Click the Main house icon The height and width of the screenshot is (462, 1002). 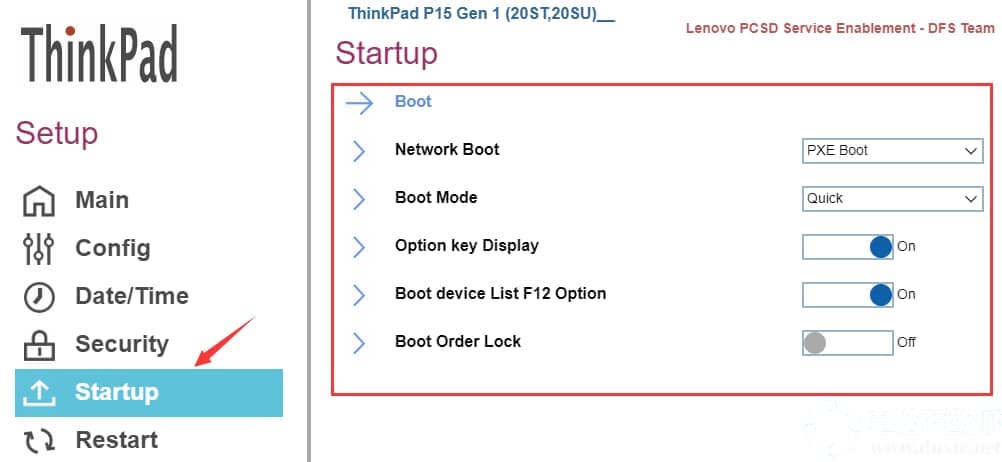click(x=39, y=201)
